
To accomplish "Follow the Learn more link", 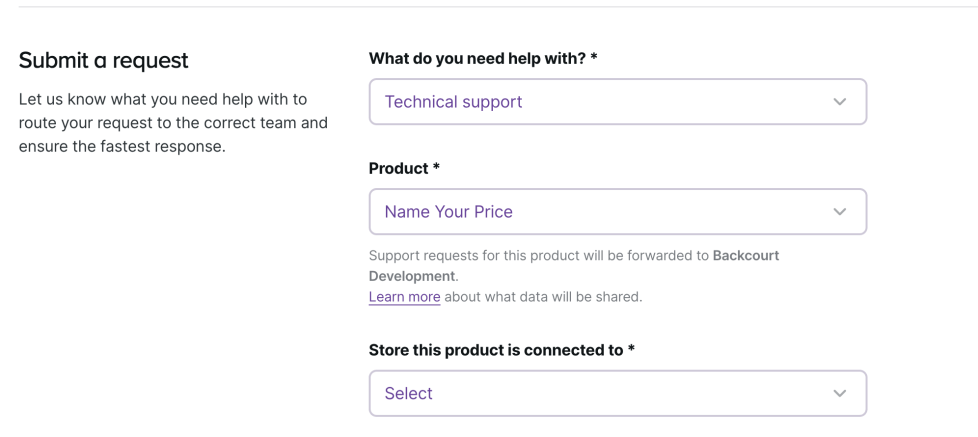I will click(404, 297).
